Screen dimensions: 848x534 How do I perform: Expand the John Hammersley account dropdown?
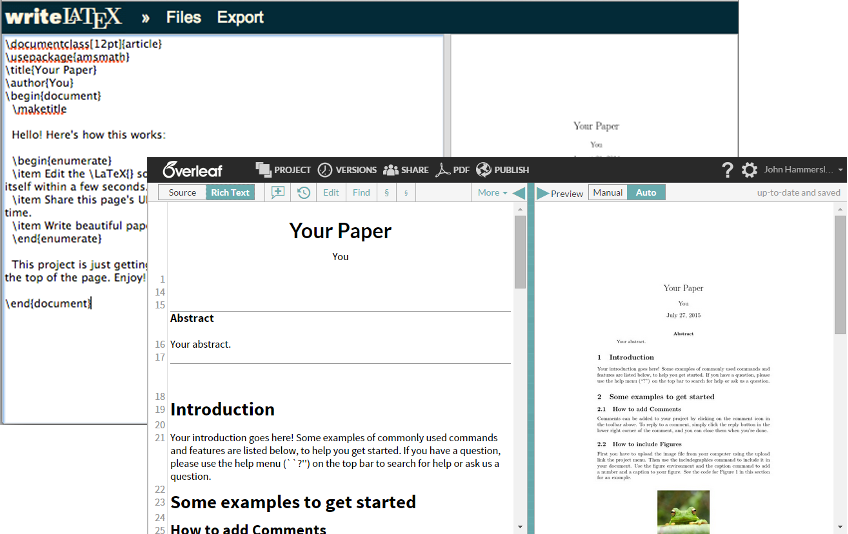pyautogui.click(x=803, y=170)
